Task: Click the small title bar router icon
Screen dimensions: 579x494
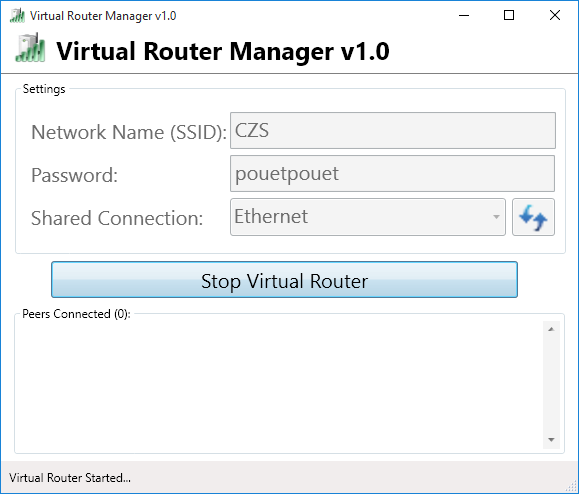Action: (17, 16)
